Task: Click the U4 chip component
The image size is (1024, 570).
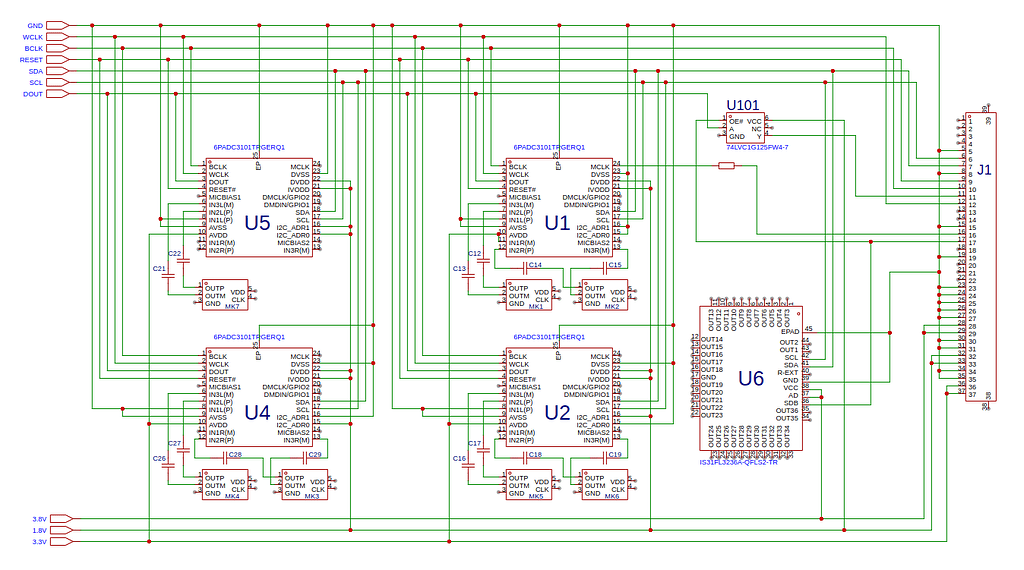Action: [259, 397]
